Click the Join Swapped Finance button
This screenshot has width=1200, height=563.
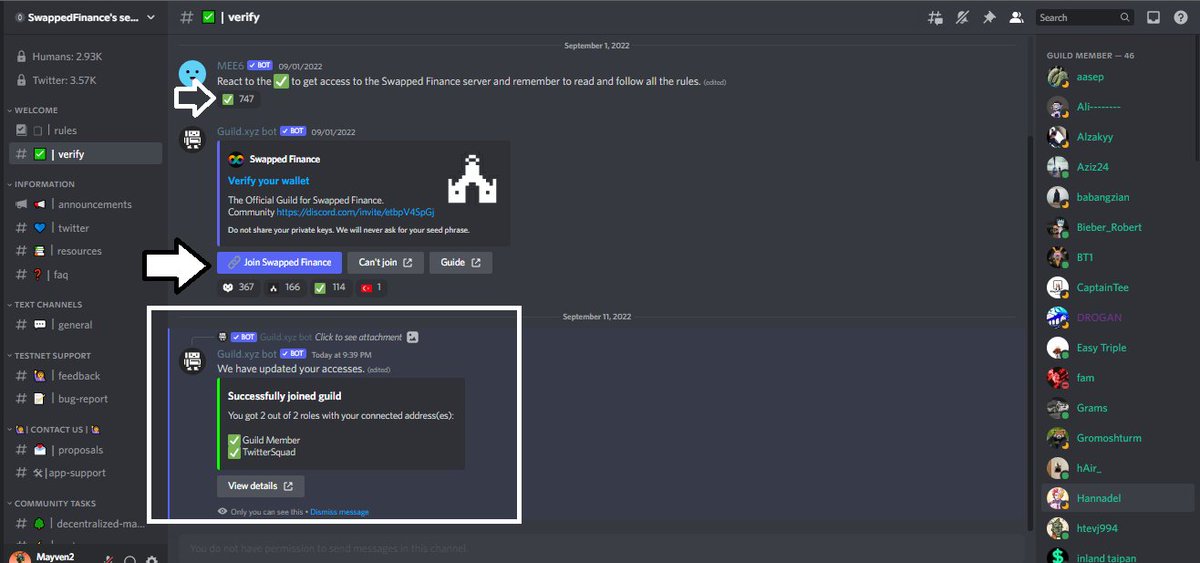[280, 262]
